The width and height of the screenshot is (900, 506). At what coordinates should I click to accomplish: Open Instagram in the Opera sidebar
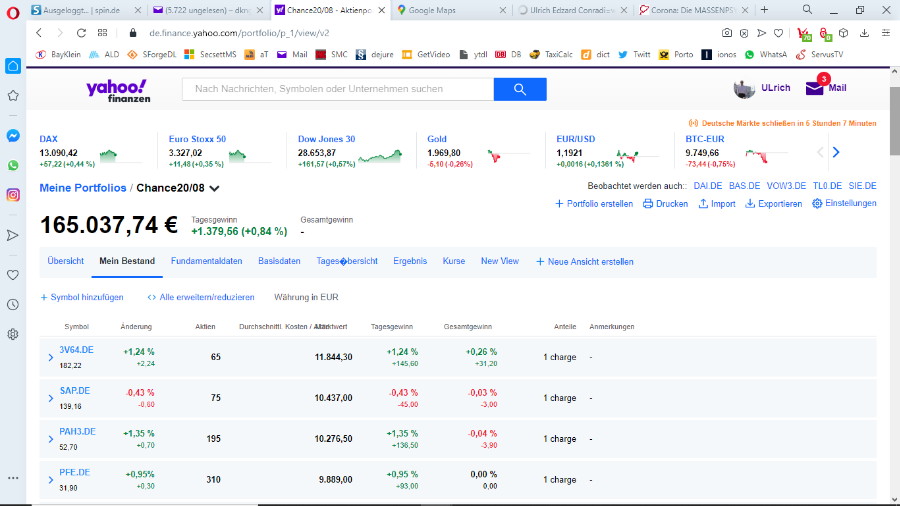click(x=13, y=195)
